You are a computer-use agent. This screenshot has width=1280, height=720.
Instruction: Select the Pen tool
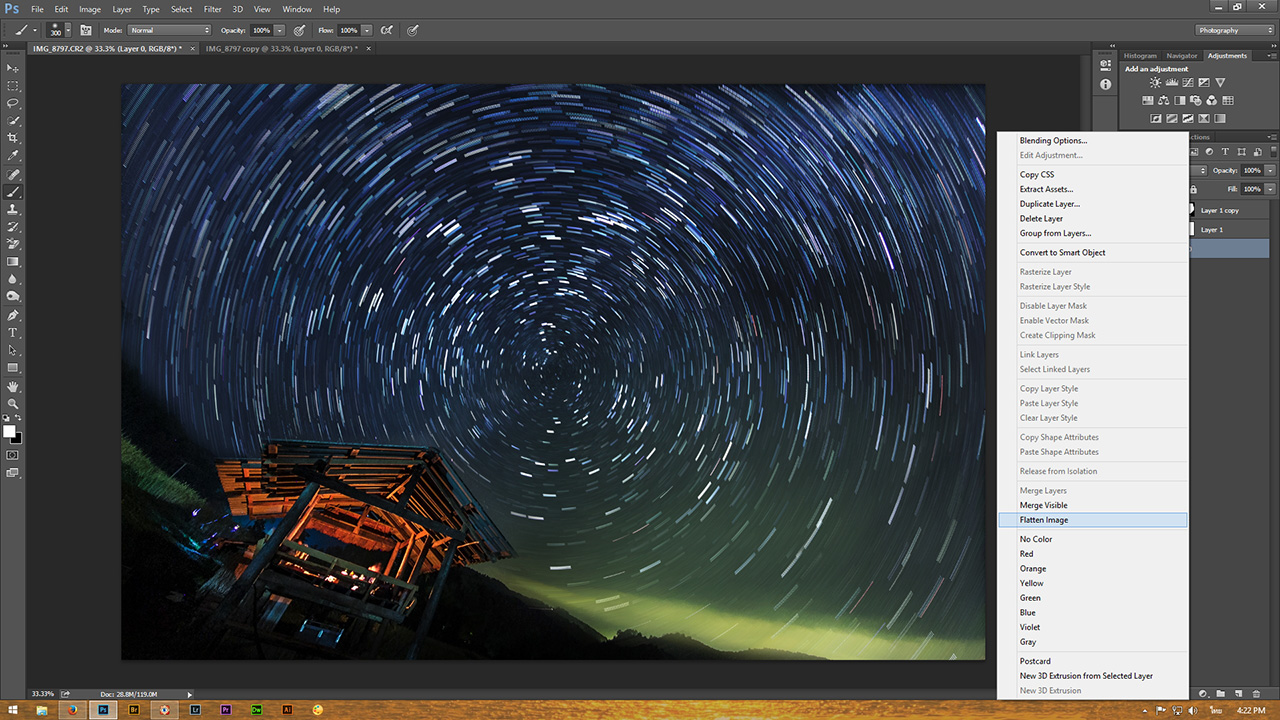(x=13, y=315)
